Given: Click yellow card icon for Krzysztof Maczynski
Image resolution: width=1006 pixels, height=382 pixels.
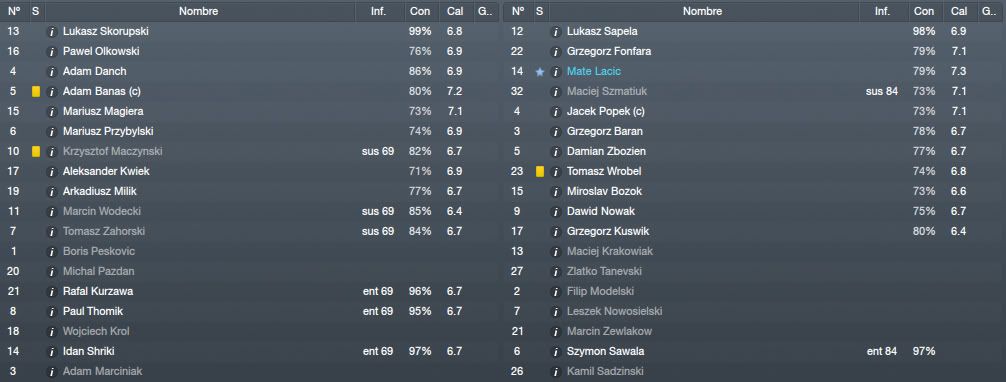Looking at the screenshot, I should point(36,152).
